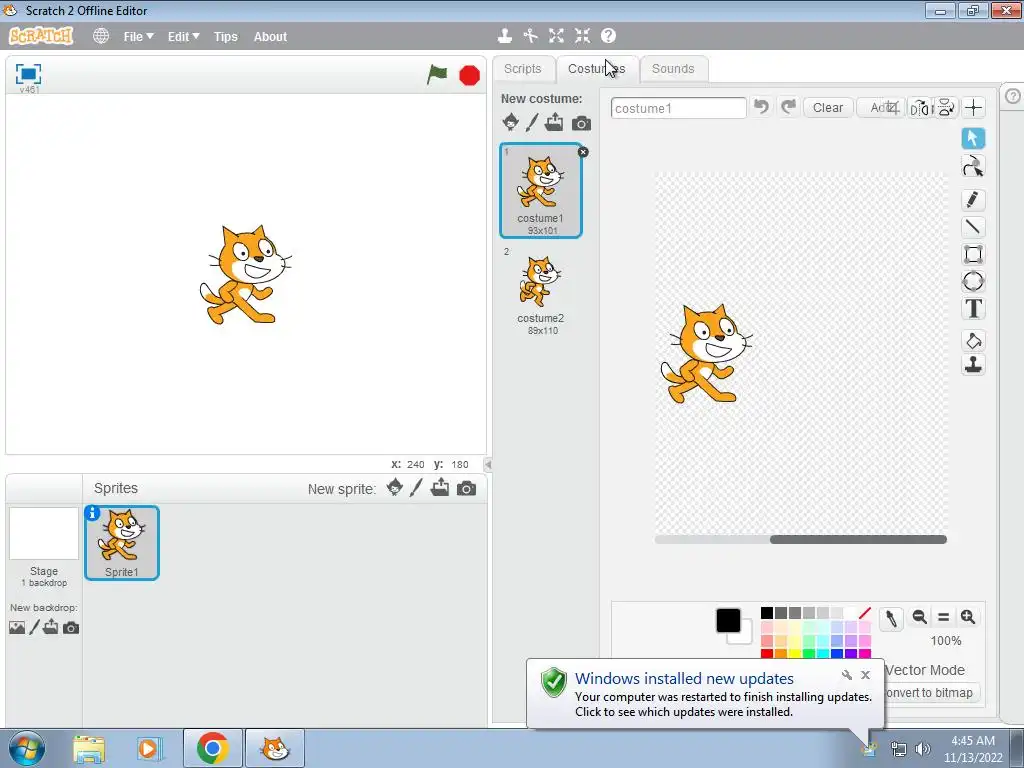Screen dimensions: 1024x768
Task: Click the Shrink sprite icon
Action: pos(583,36)
